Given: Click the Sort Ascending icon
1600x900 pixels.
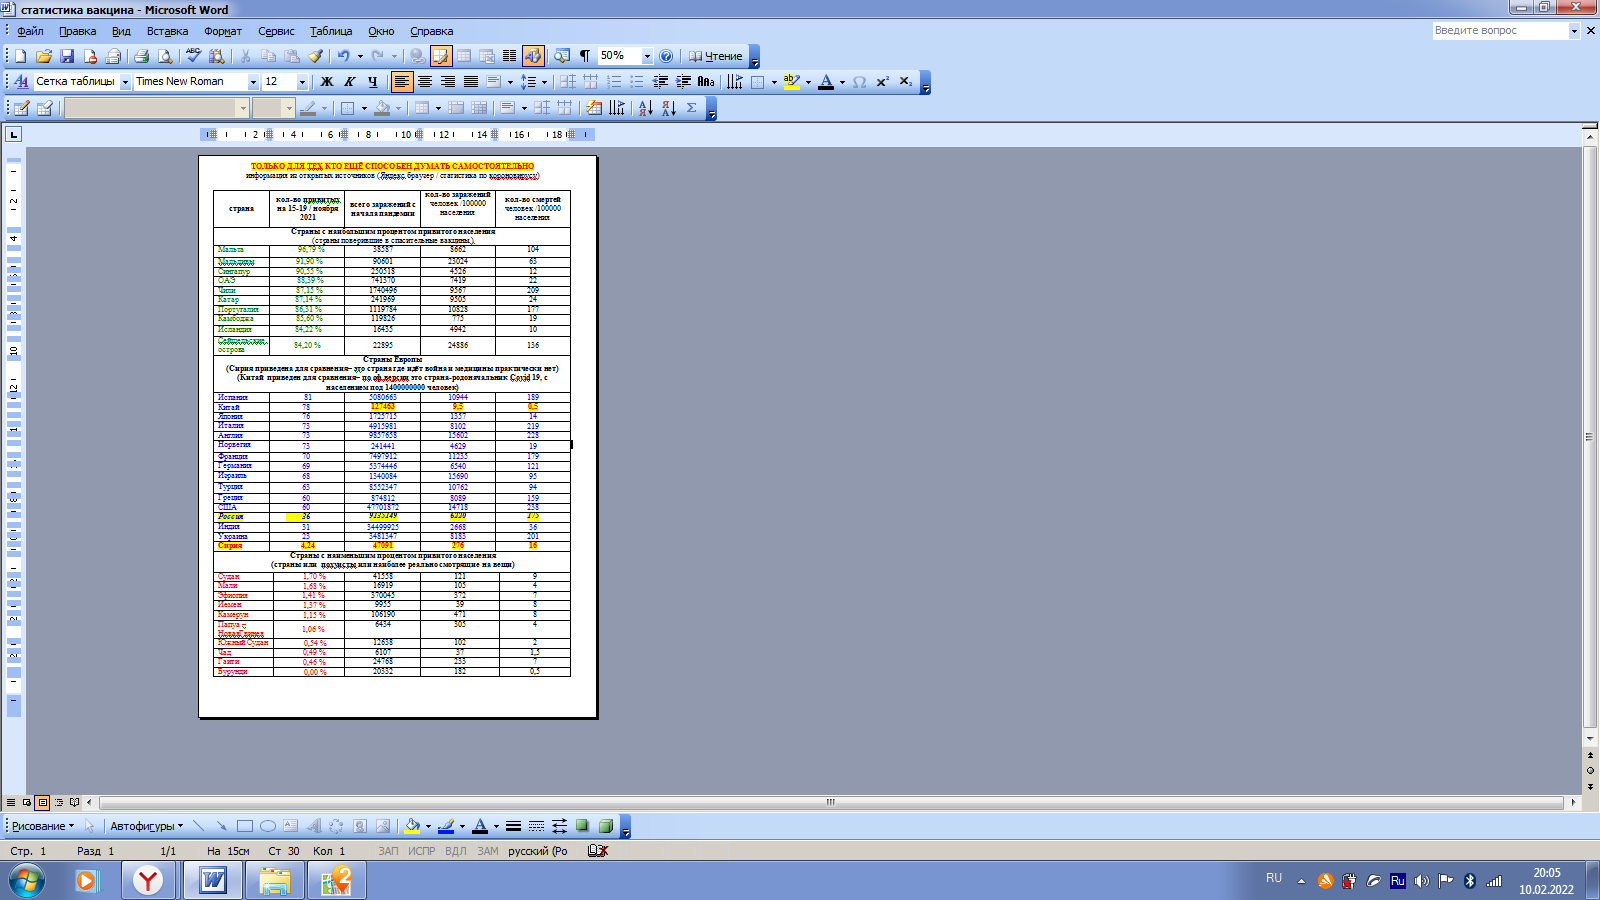Looking at the screenshot, I should (645, 108).
